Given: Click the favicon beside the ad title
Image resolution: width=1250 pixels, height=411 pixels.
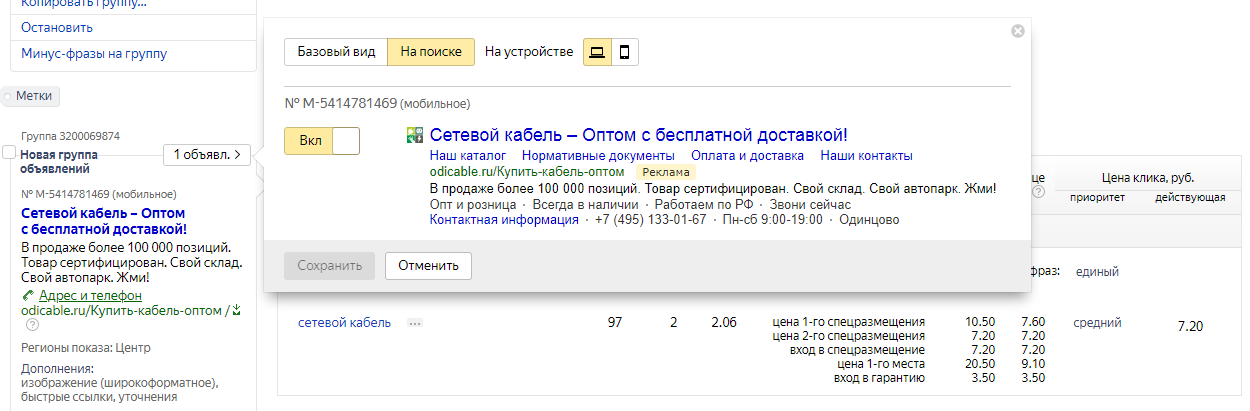Looking at the screenshot, I should pyautogui.click(x=415, y=136).
